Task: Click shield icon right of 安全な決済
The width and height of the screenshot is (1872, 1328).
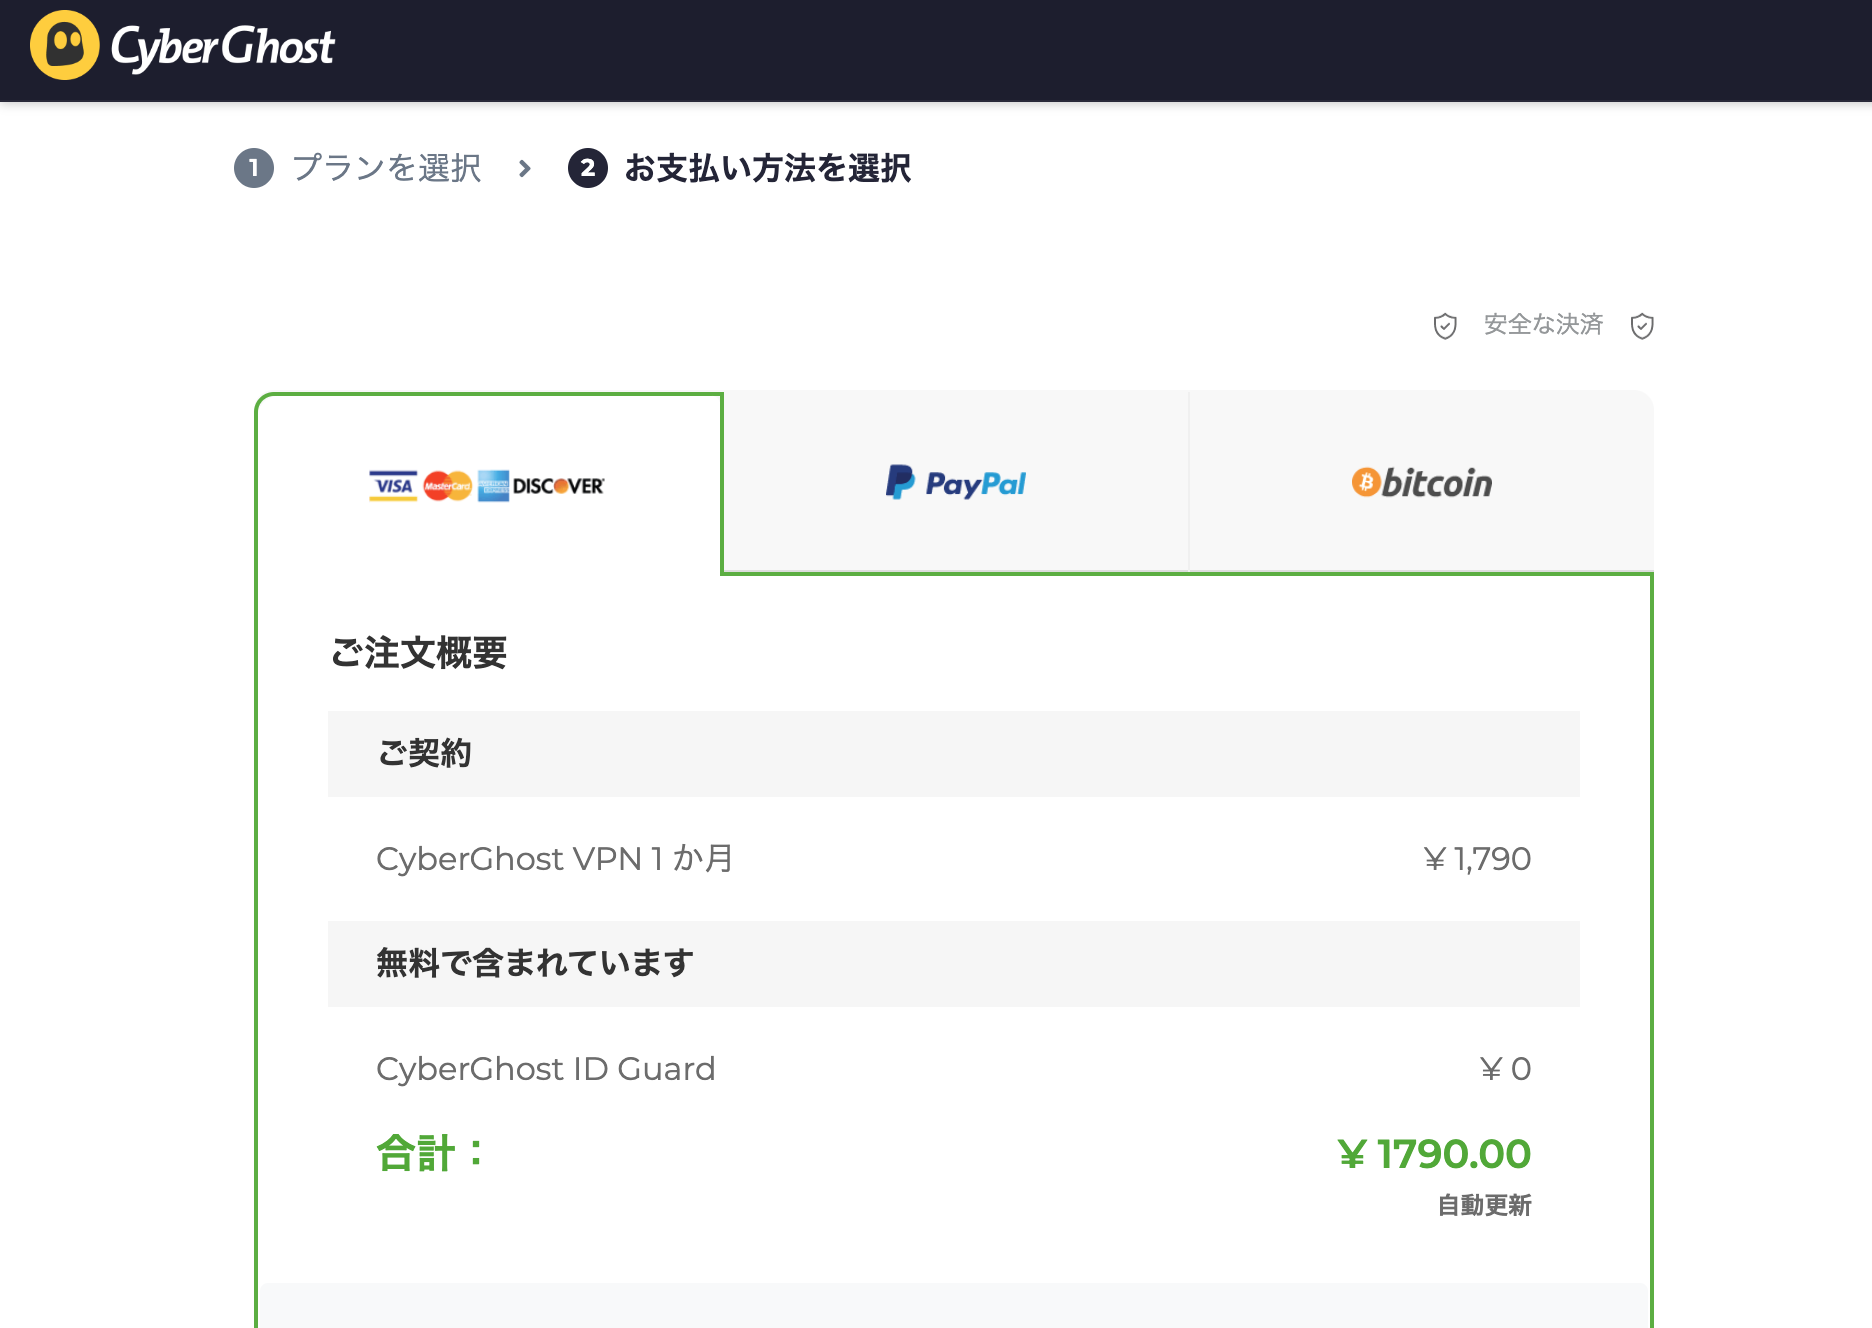Action: pyautogui.click(x=1642, y=326)
